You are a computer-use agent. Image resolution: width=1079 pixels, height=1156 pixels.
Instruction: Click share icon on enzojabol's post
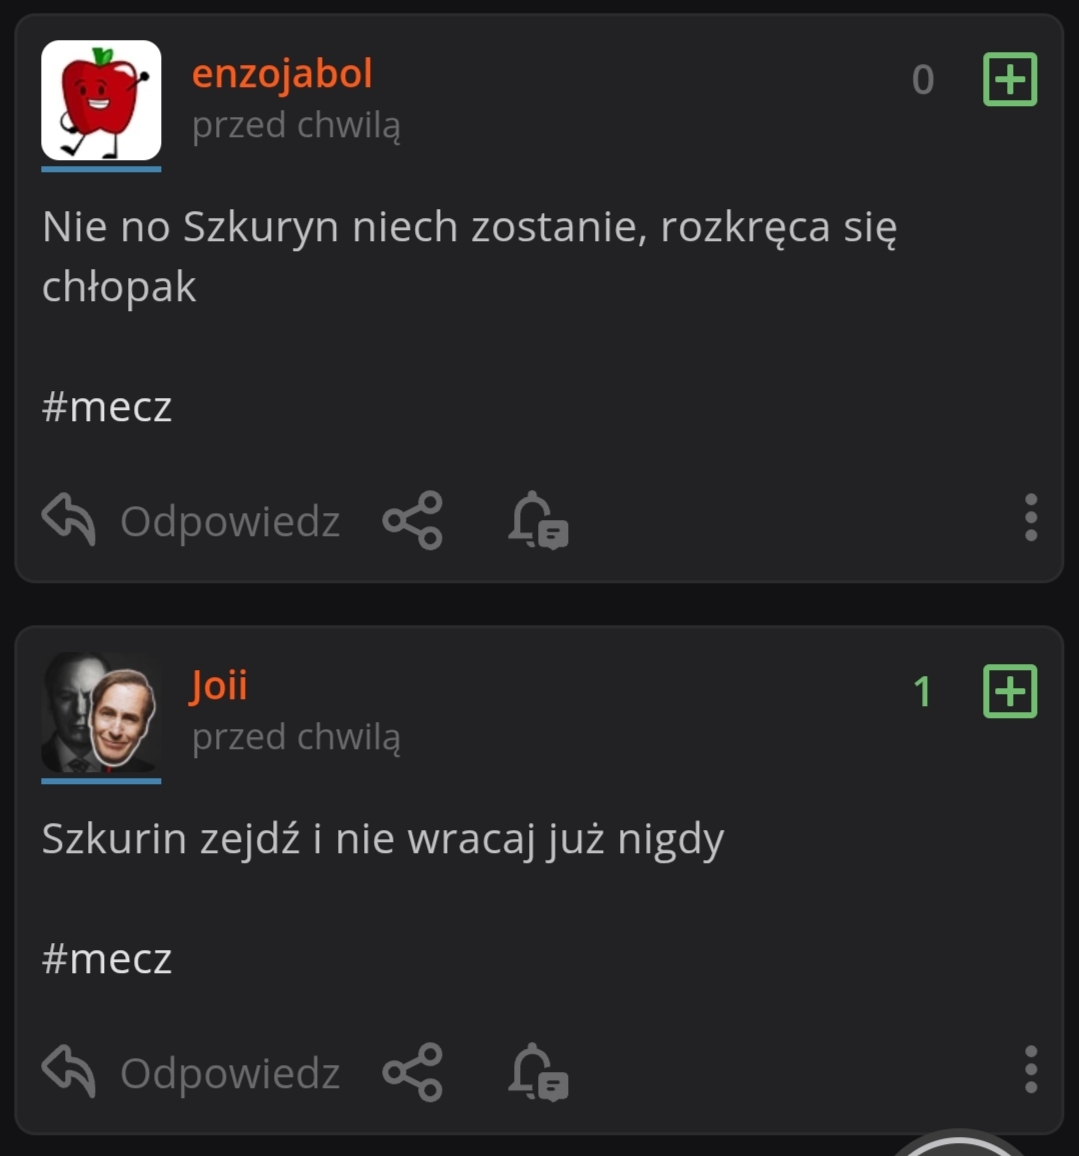[x=412, y=520]
